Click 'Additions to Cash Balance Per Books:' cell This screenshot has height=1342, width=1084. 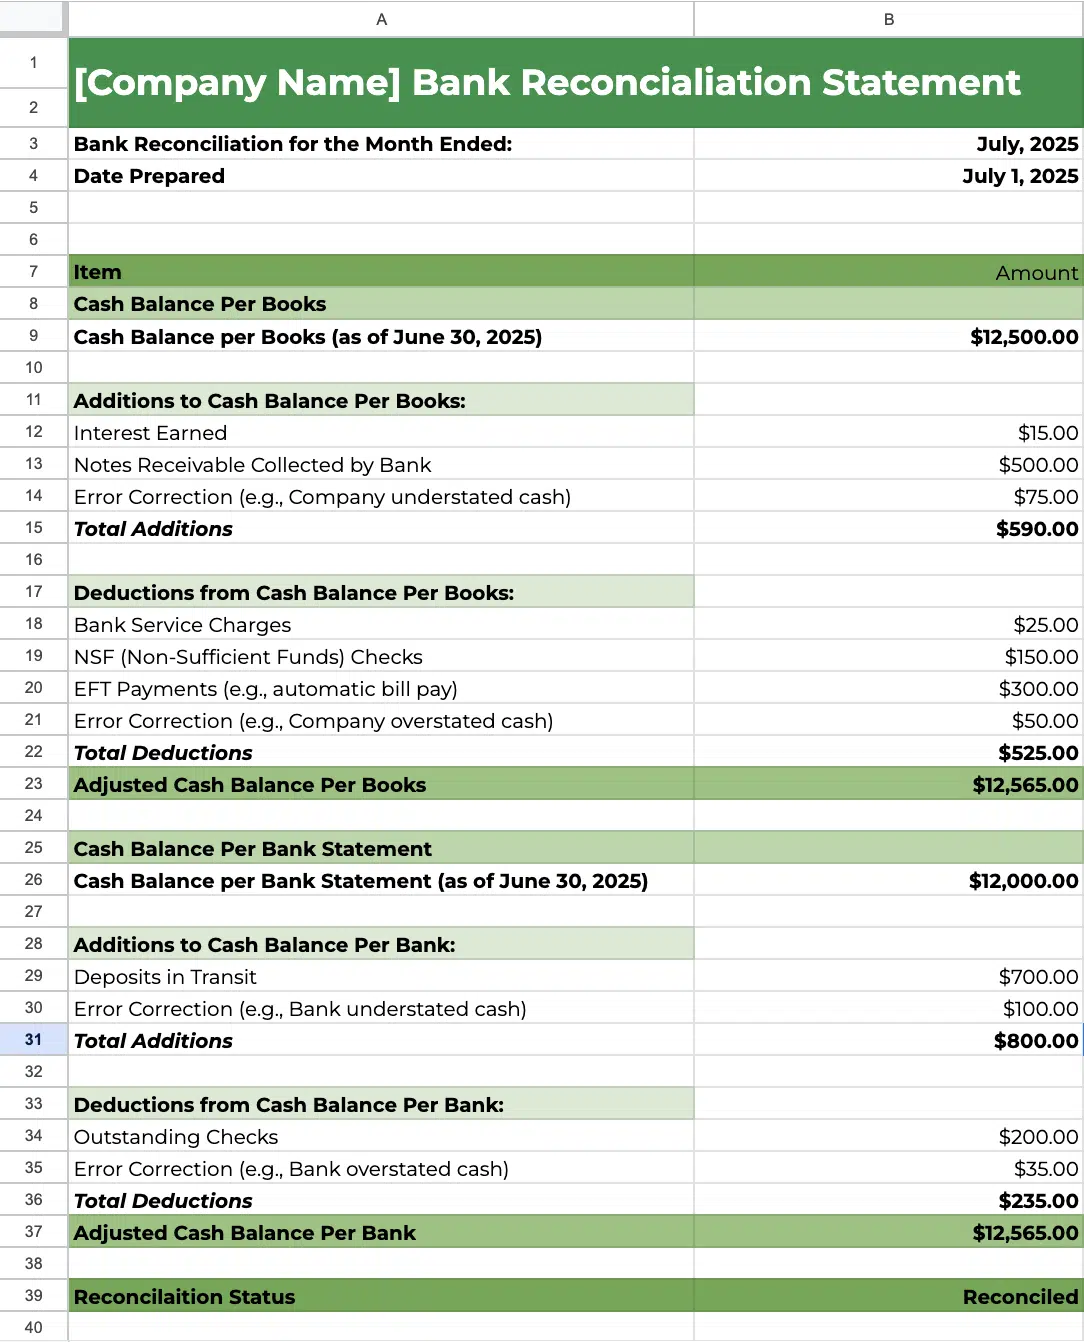[x=381, y=400]
